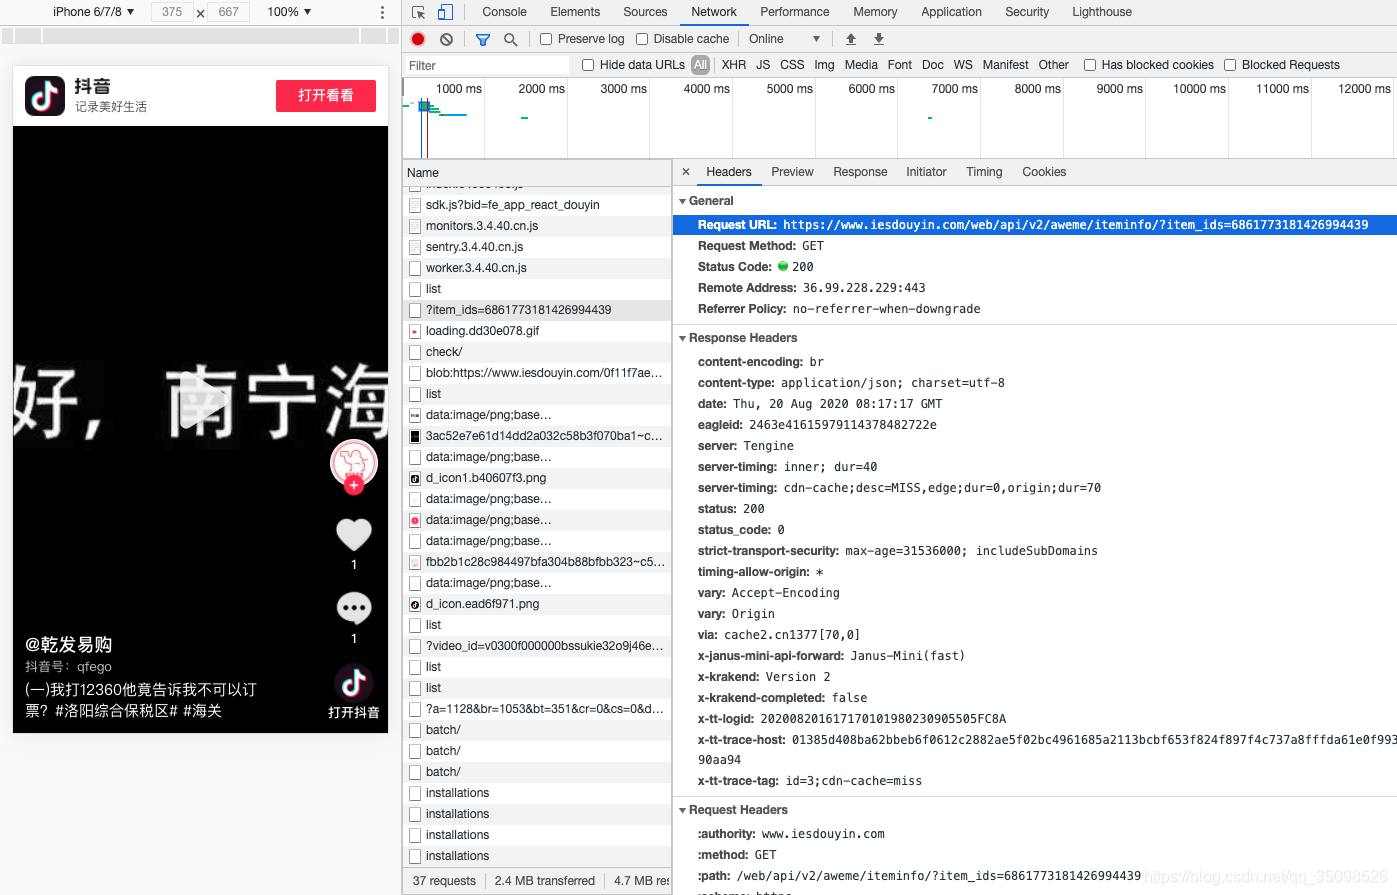Image resolution: width=1397 pixels, height=895 pixels.
Task: Check the Hide data URLs checkbox
Action: (588, 65)
